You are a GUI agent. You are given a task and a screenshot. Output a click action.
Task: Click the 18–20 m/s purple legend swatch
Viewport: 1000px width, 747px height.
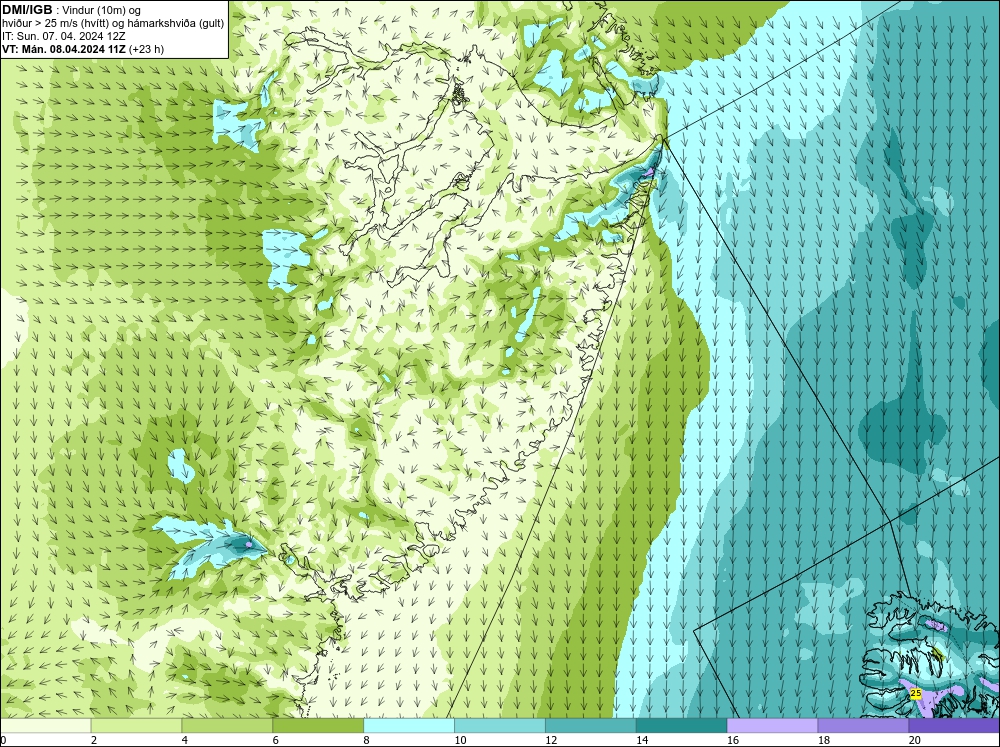(863, 726)
